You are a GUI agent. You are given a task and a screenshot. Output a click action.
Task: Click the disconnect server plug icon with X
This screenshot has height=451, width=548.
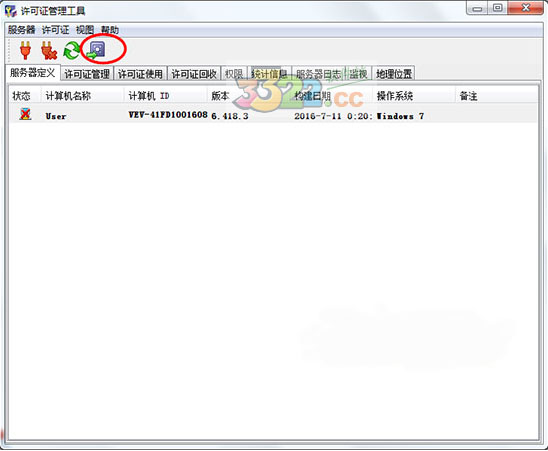pos(49,50)
